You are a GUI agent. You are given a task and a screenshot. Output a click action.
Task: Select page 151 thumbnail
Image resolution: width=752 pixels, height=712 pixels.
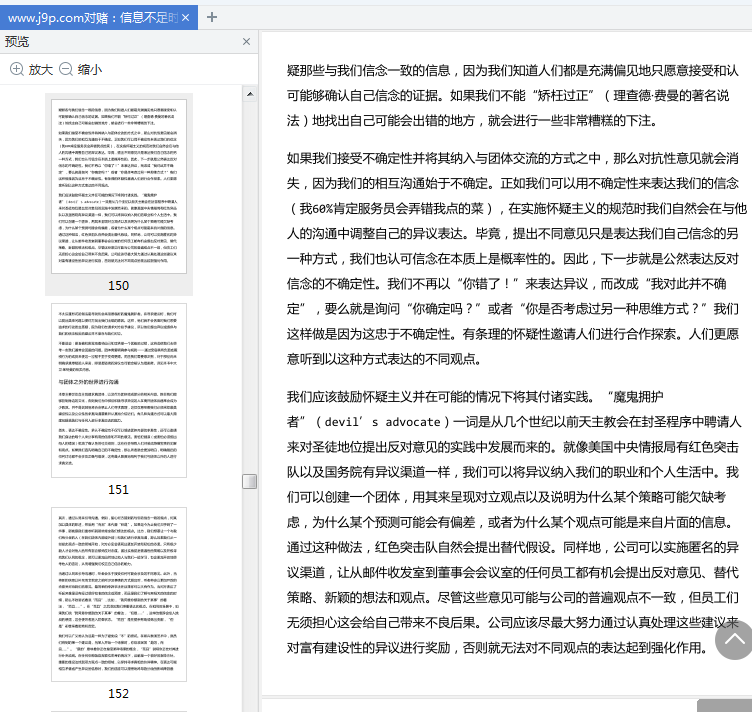(119, 390)
